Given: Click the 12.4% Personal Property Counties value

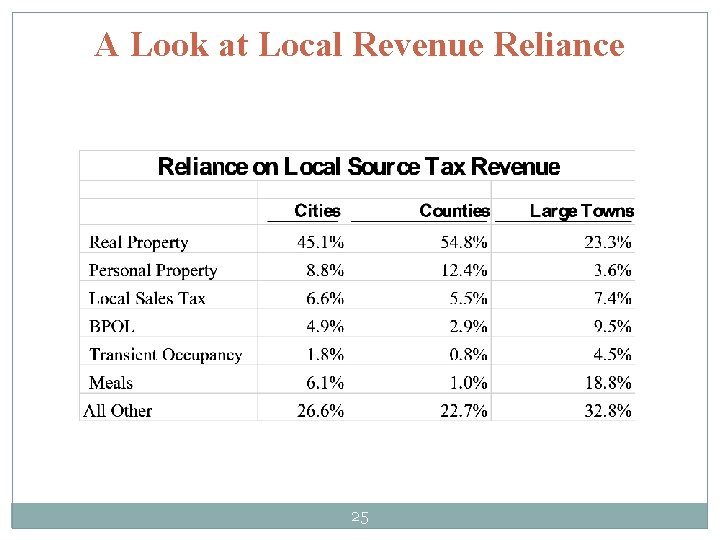Looking at the screenshot, I should pyautogui.click(x=464, y=270).
